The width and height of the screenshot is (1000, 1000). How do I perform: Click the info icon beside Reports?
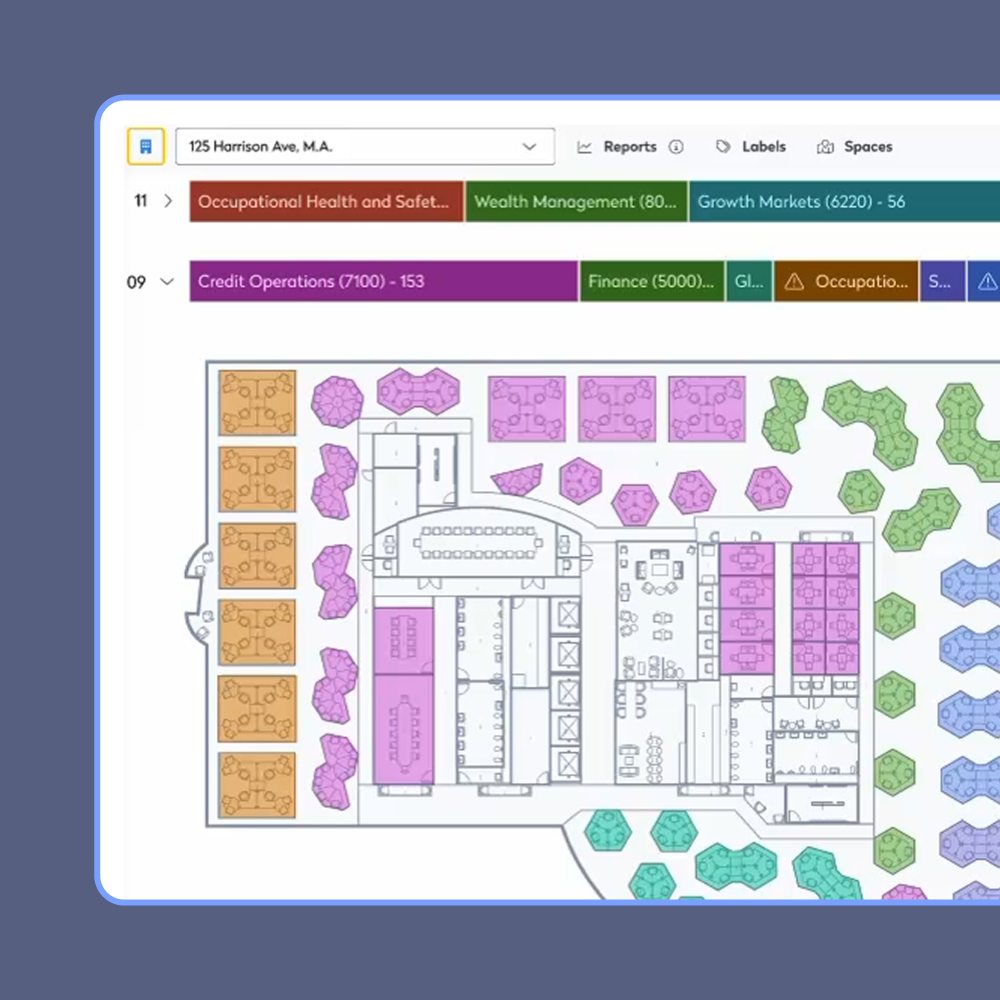[x=676, y=147]
